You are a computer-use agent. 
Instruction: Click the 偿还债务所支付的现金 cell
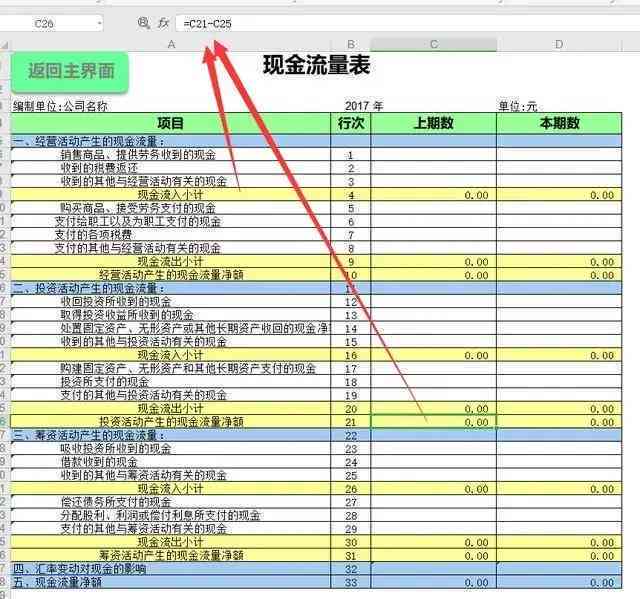click(x=171, y=502)
